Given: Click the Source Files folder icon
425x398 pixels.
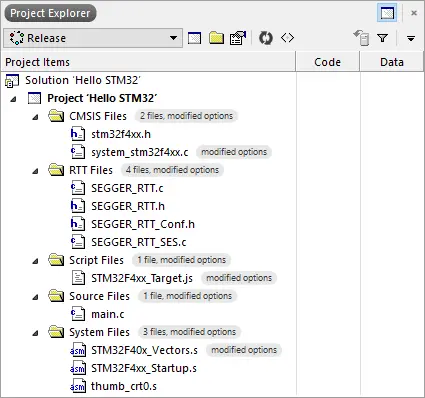Looking at the screenshot, I should [x=56, y=296].
